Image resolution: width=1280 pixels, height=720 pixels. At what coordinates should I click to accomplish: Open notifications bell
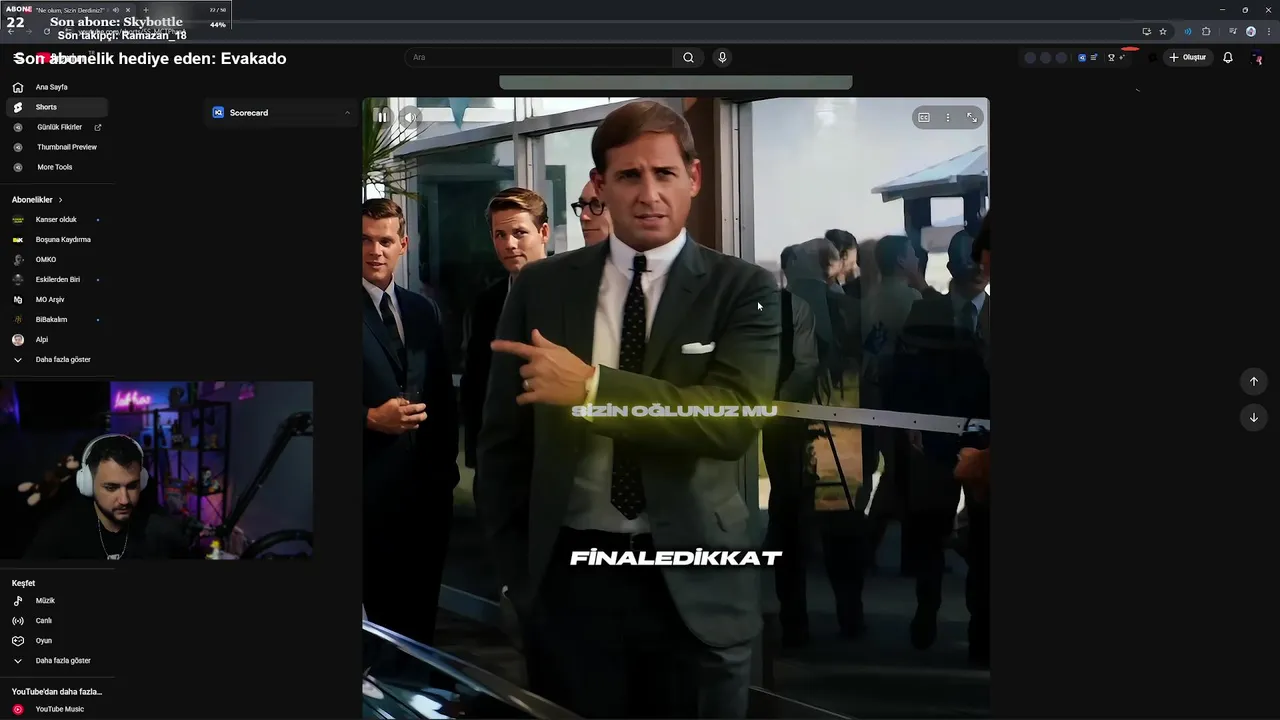click(x=1228, y=57)
